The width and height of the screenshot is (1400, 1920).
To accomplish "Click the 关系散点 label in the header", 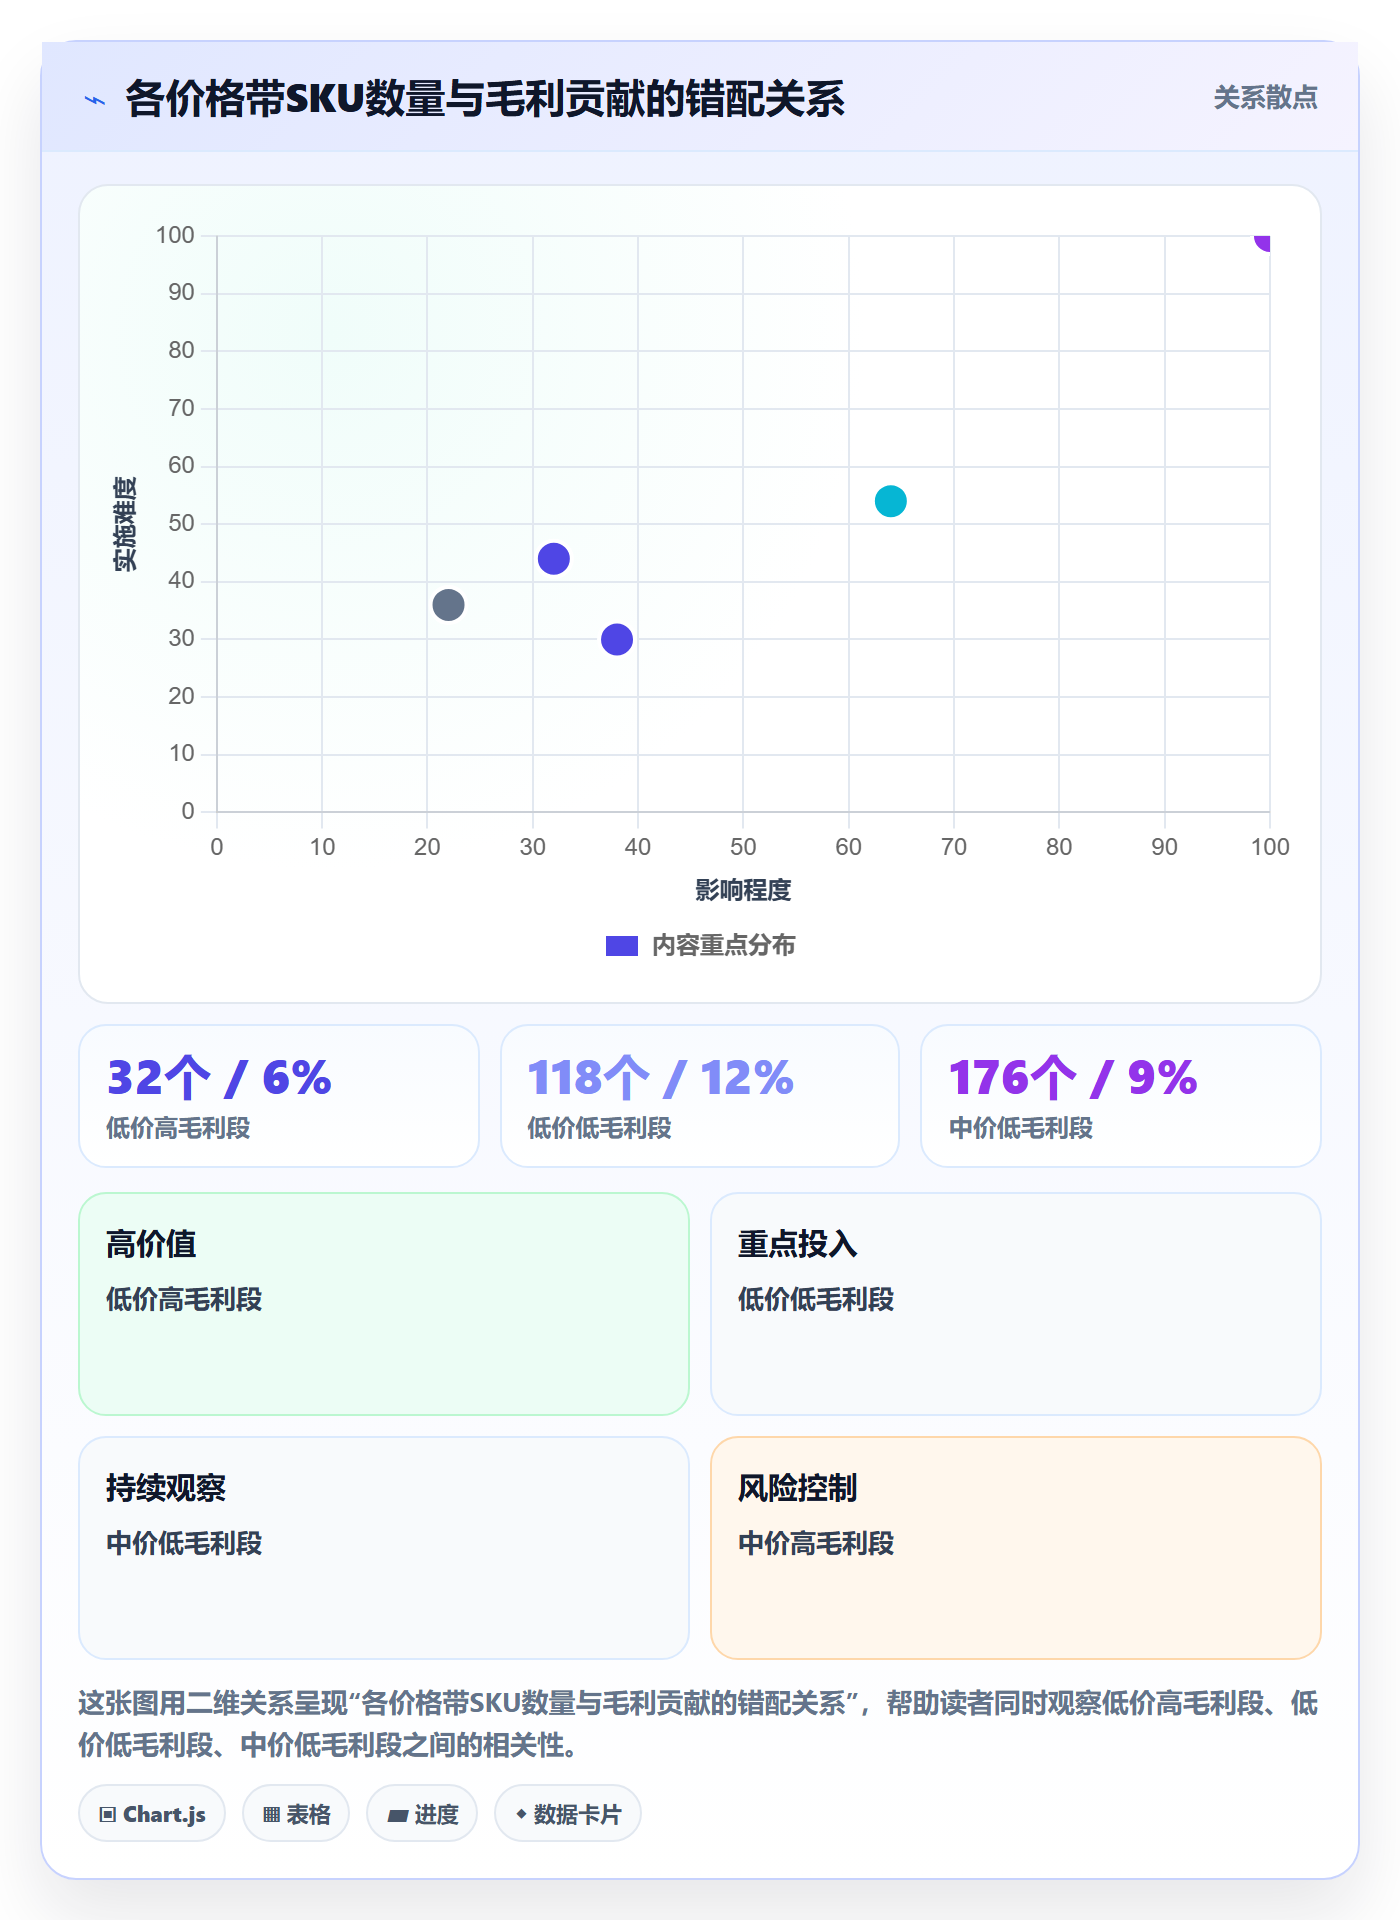I will click(1265, 98).
